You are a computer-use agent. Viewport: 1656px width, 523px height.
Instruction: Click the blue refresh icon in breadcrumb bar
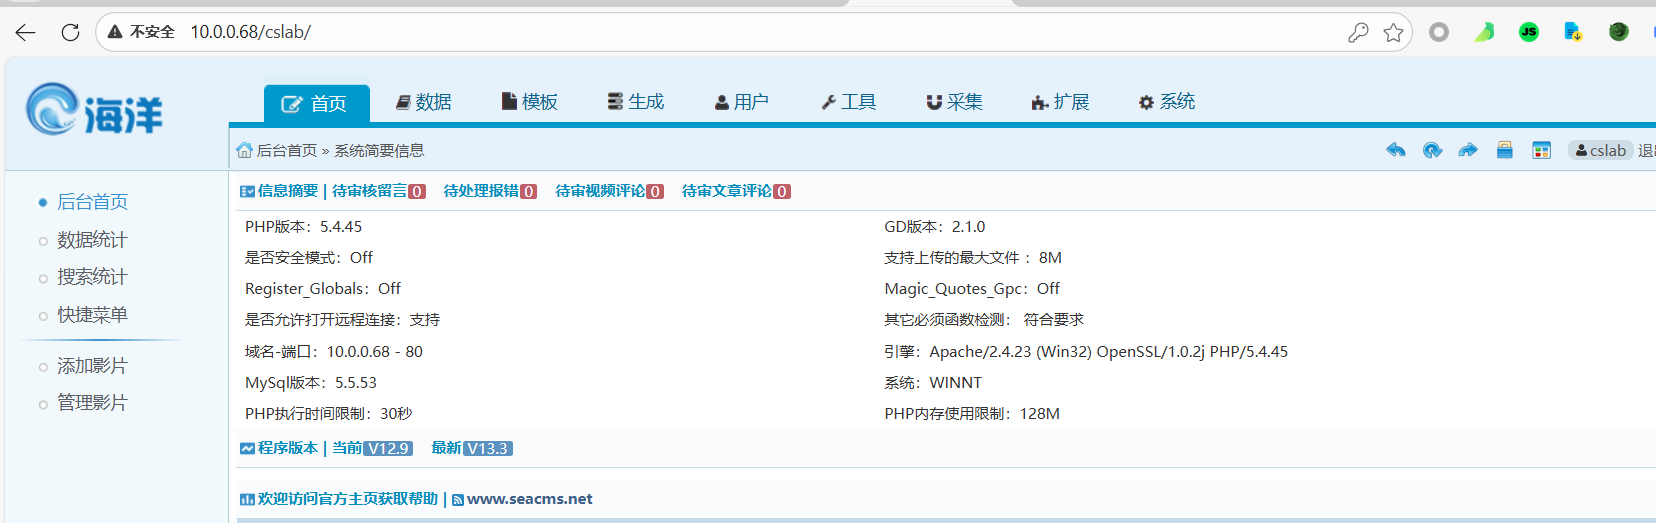click(1432, 150)
